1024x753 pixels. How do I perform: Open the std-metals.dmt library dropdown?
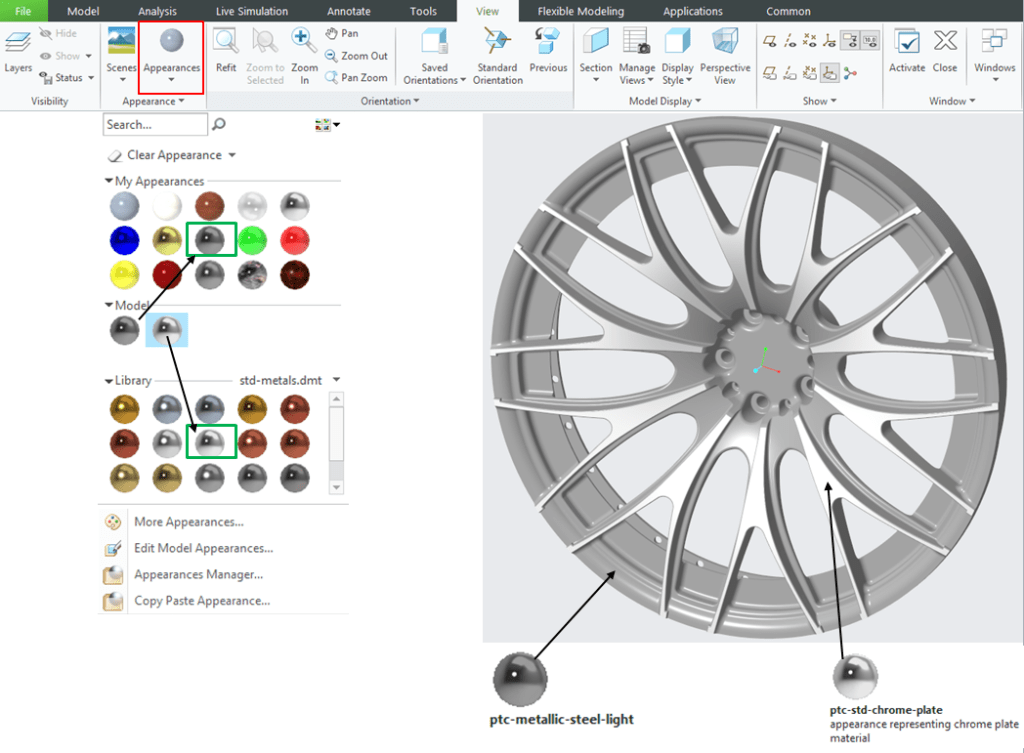(x=336, y=380)
